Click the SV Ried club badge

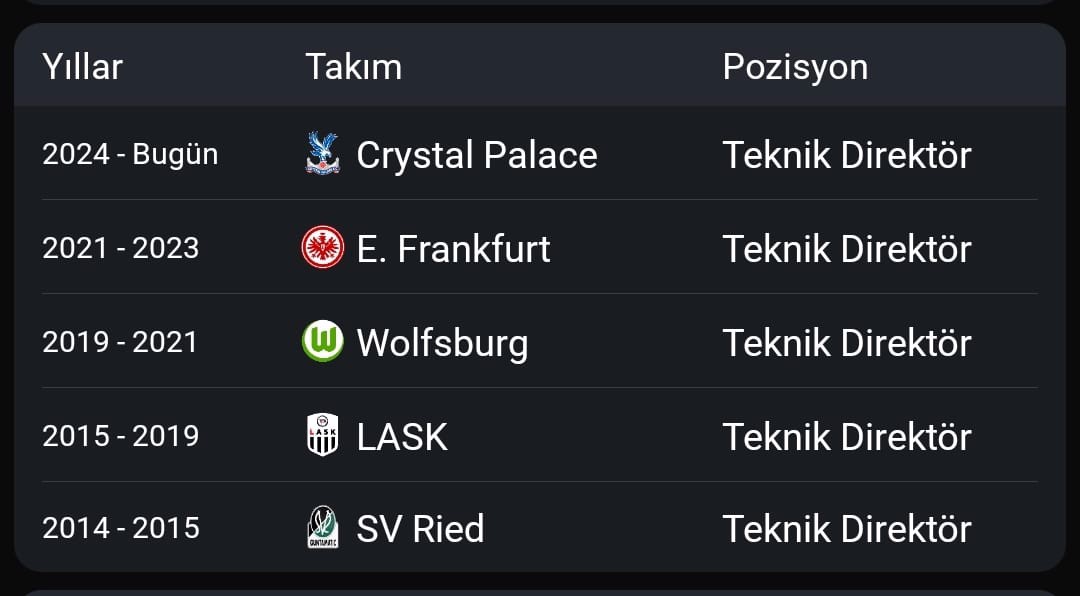coord(322,528)
